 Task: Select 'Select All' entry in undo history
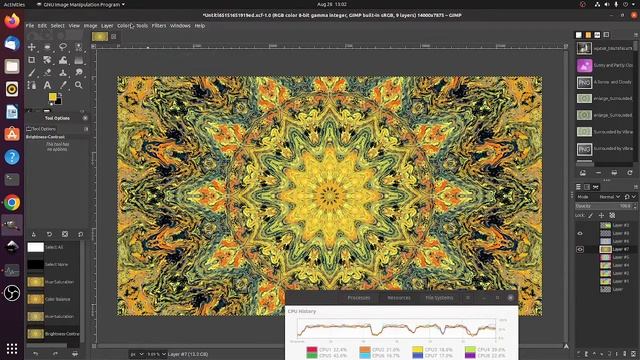pos(53,247)
